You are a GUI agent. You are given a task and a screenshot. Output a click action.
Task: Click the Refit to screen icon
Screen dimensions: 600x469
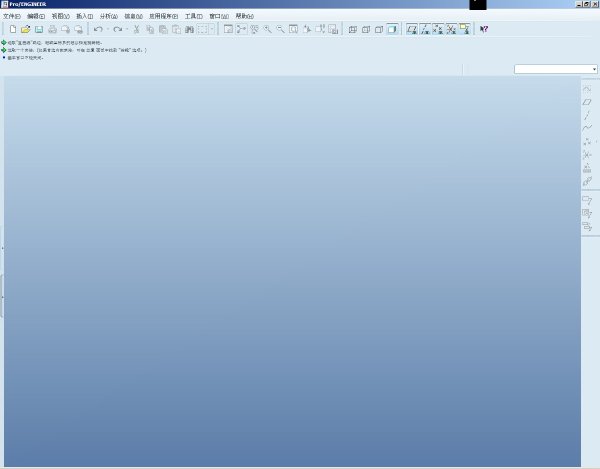(x=293, y=29)
